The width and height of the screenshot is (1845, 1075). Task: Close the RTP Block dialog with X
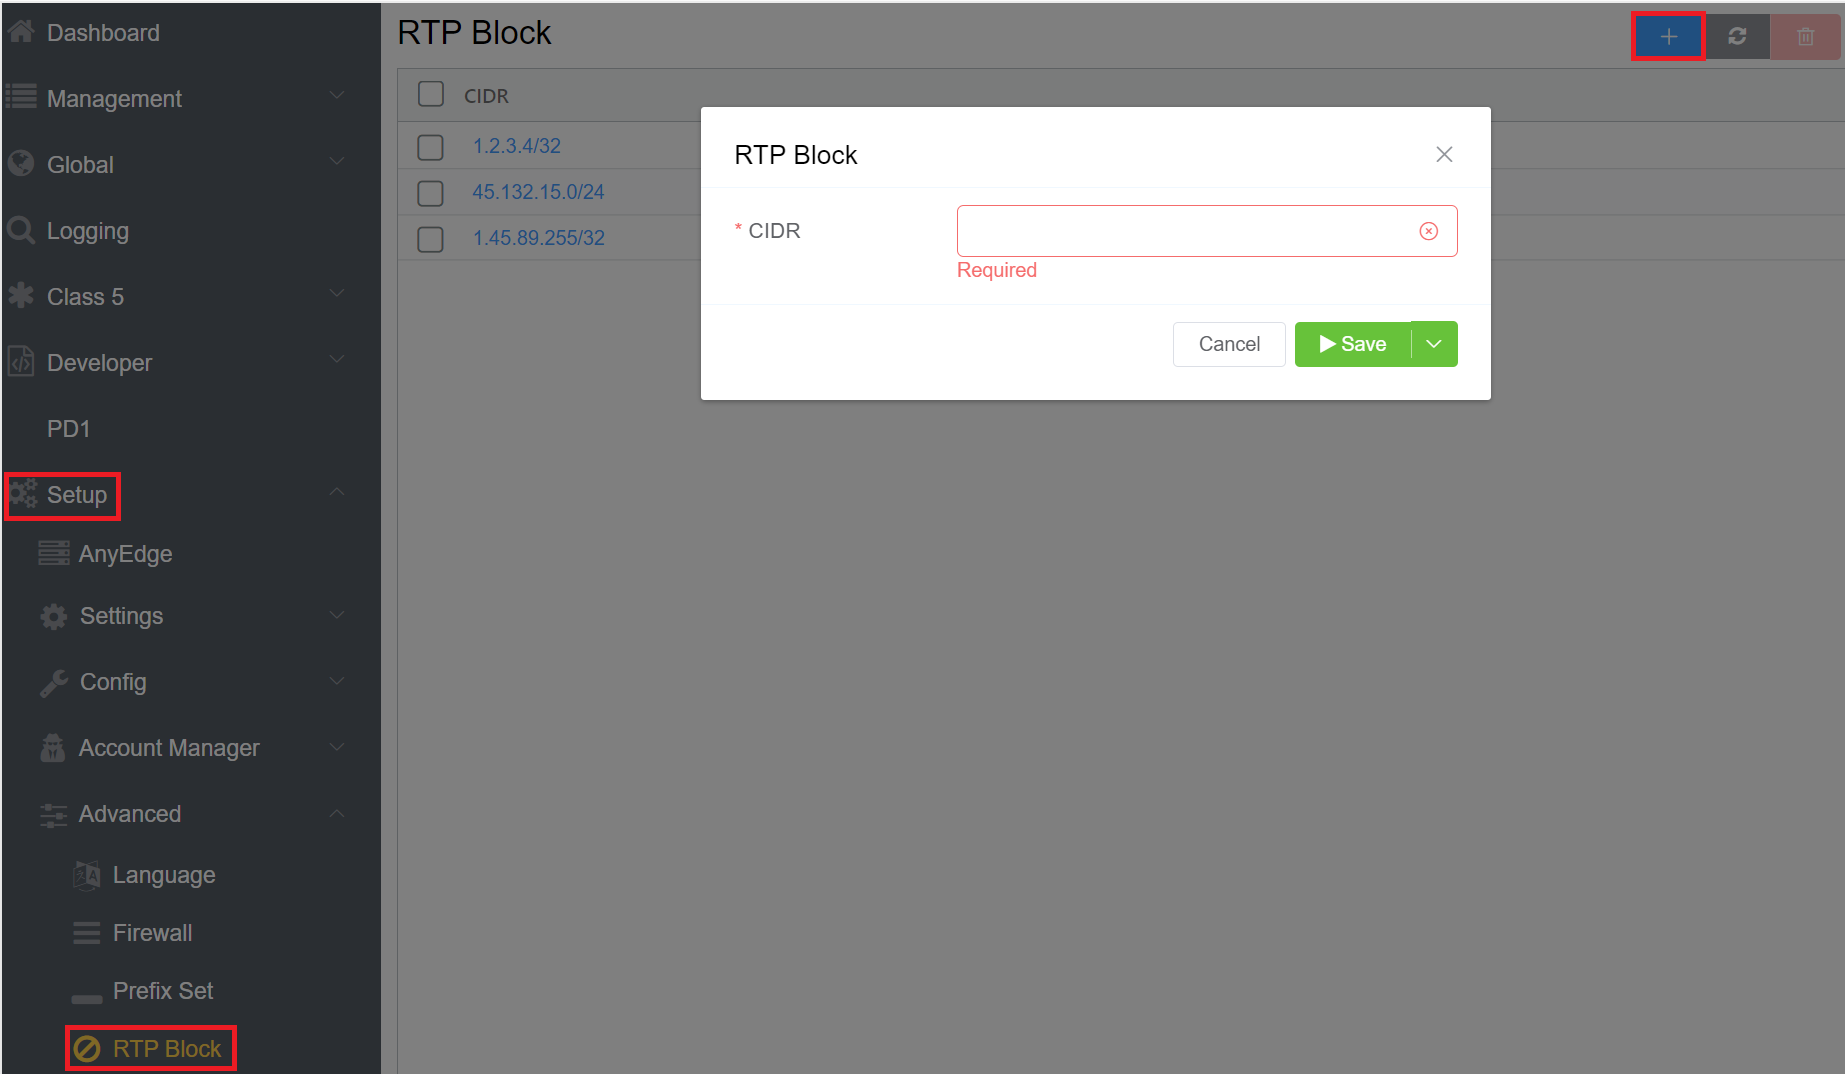point(1444,154)
